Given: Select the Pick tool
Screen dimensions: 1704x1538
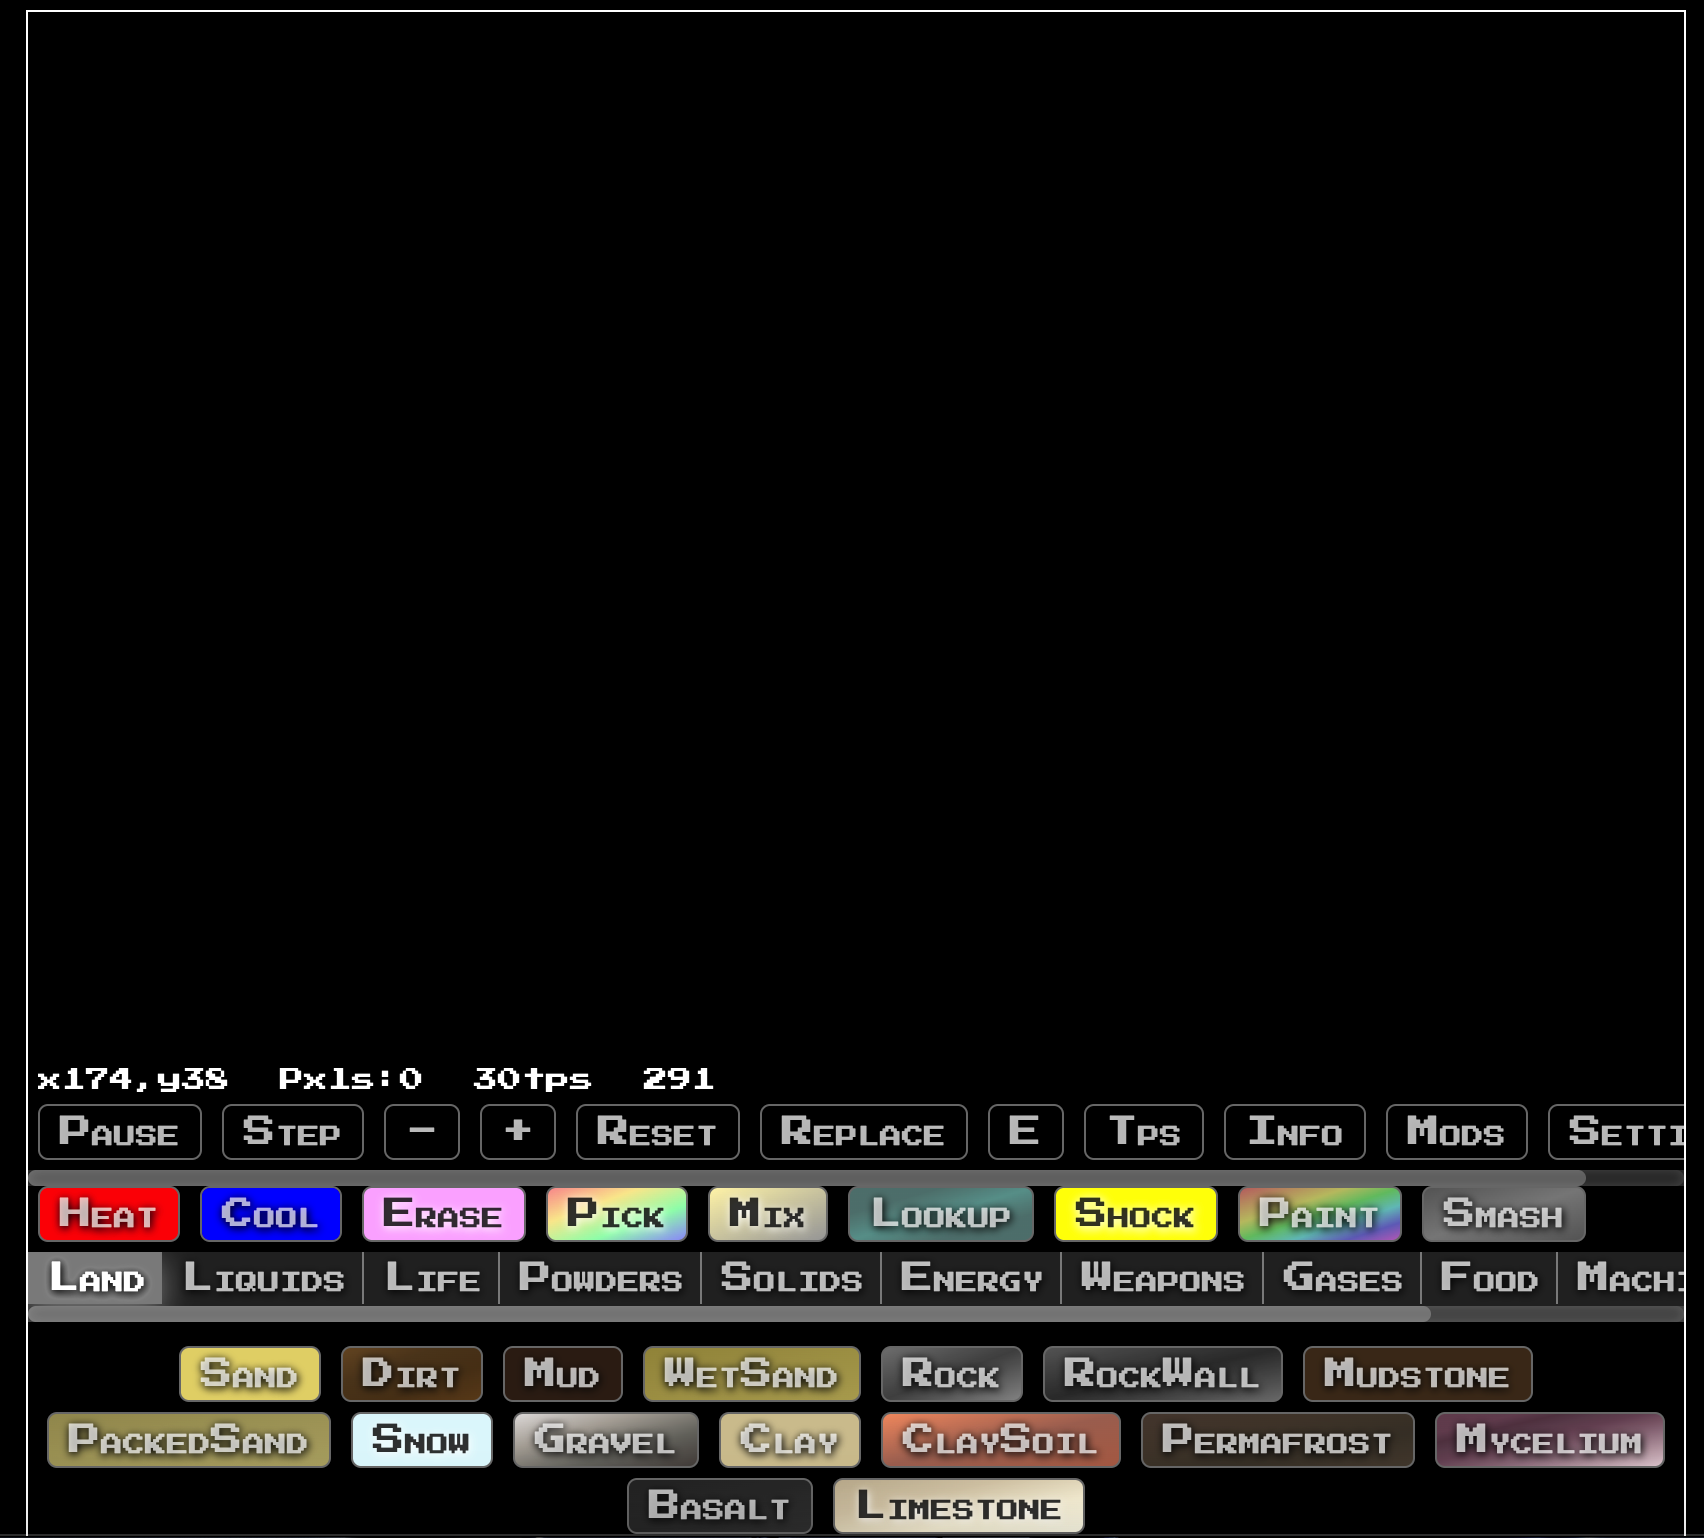Looking at the screenshot, I should (616, 1214).
